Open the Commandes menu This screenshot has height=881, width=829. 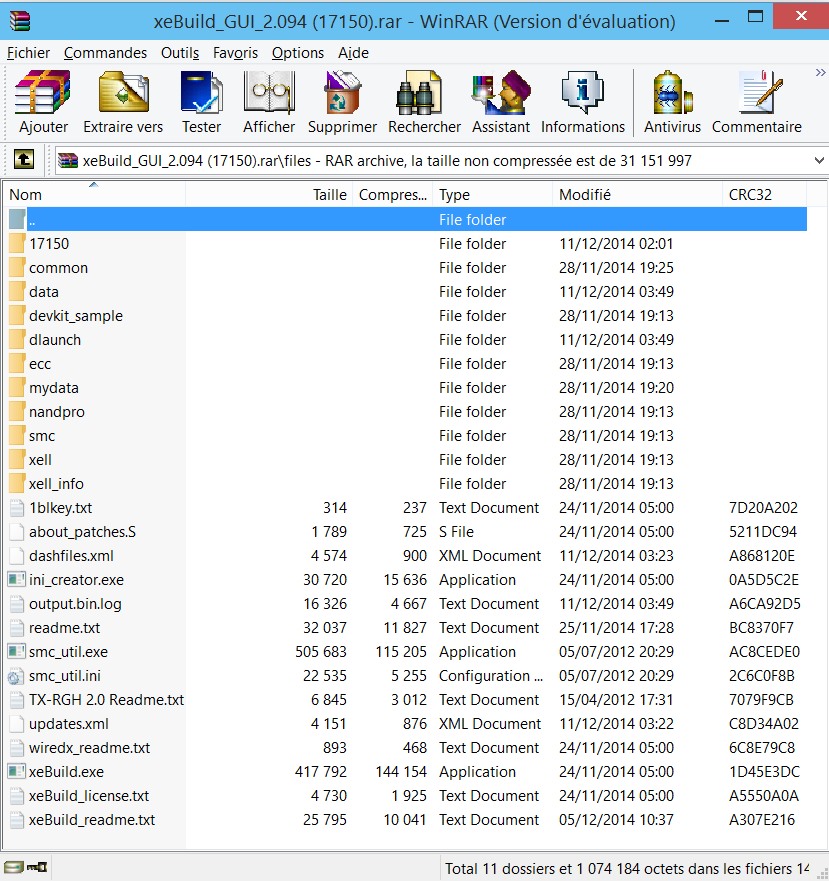[105, 53]
